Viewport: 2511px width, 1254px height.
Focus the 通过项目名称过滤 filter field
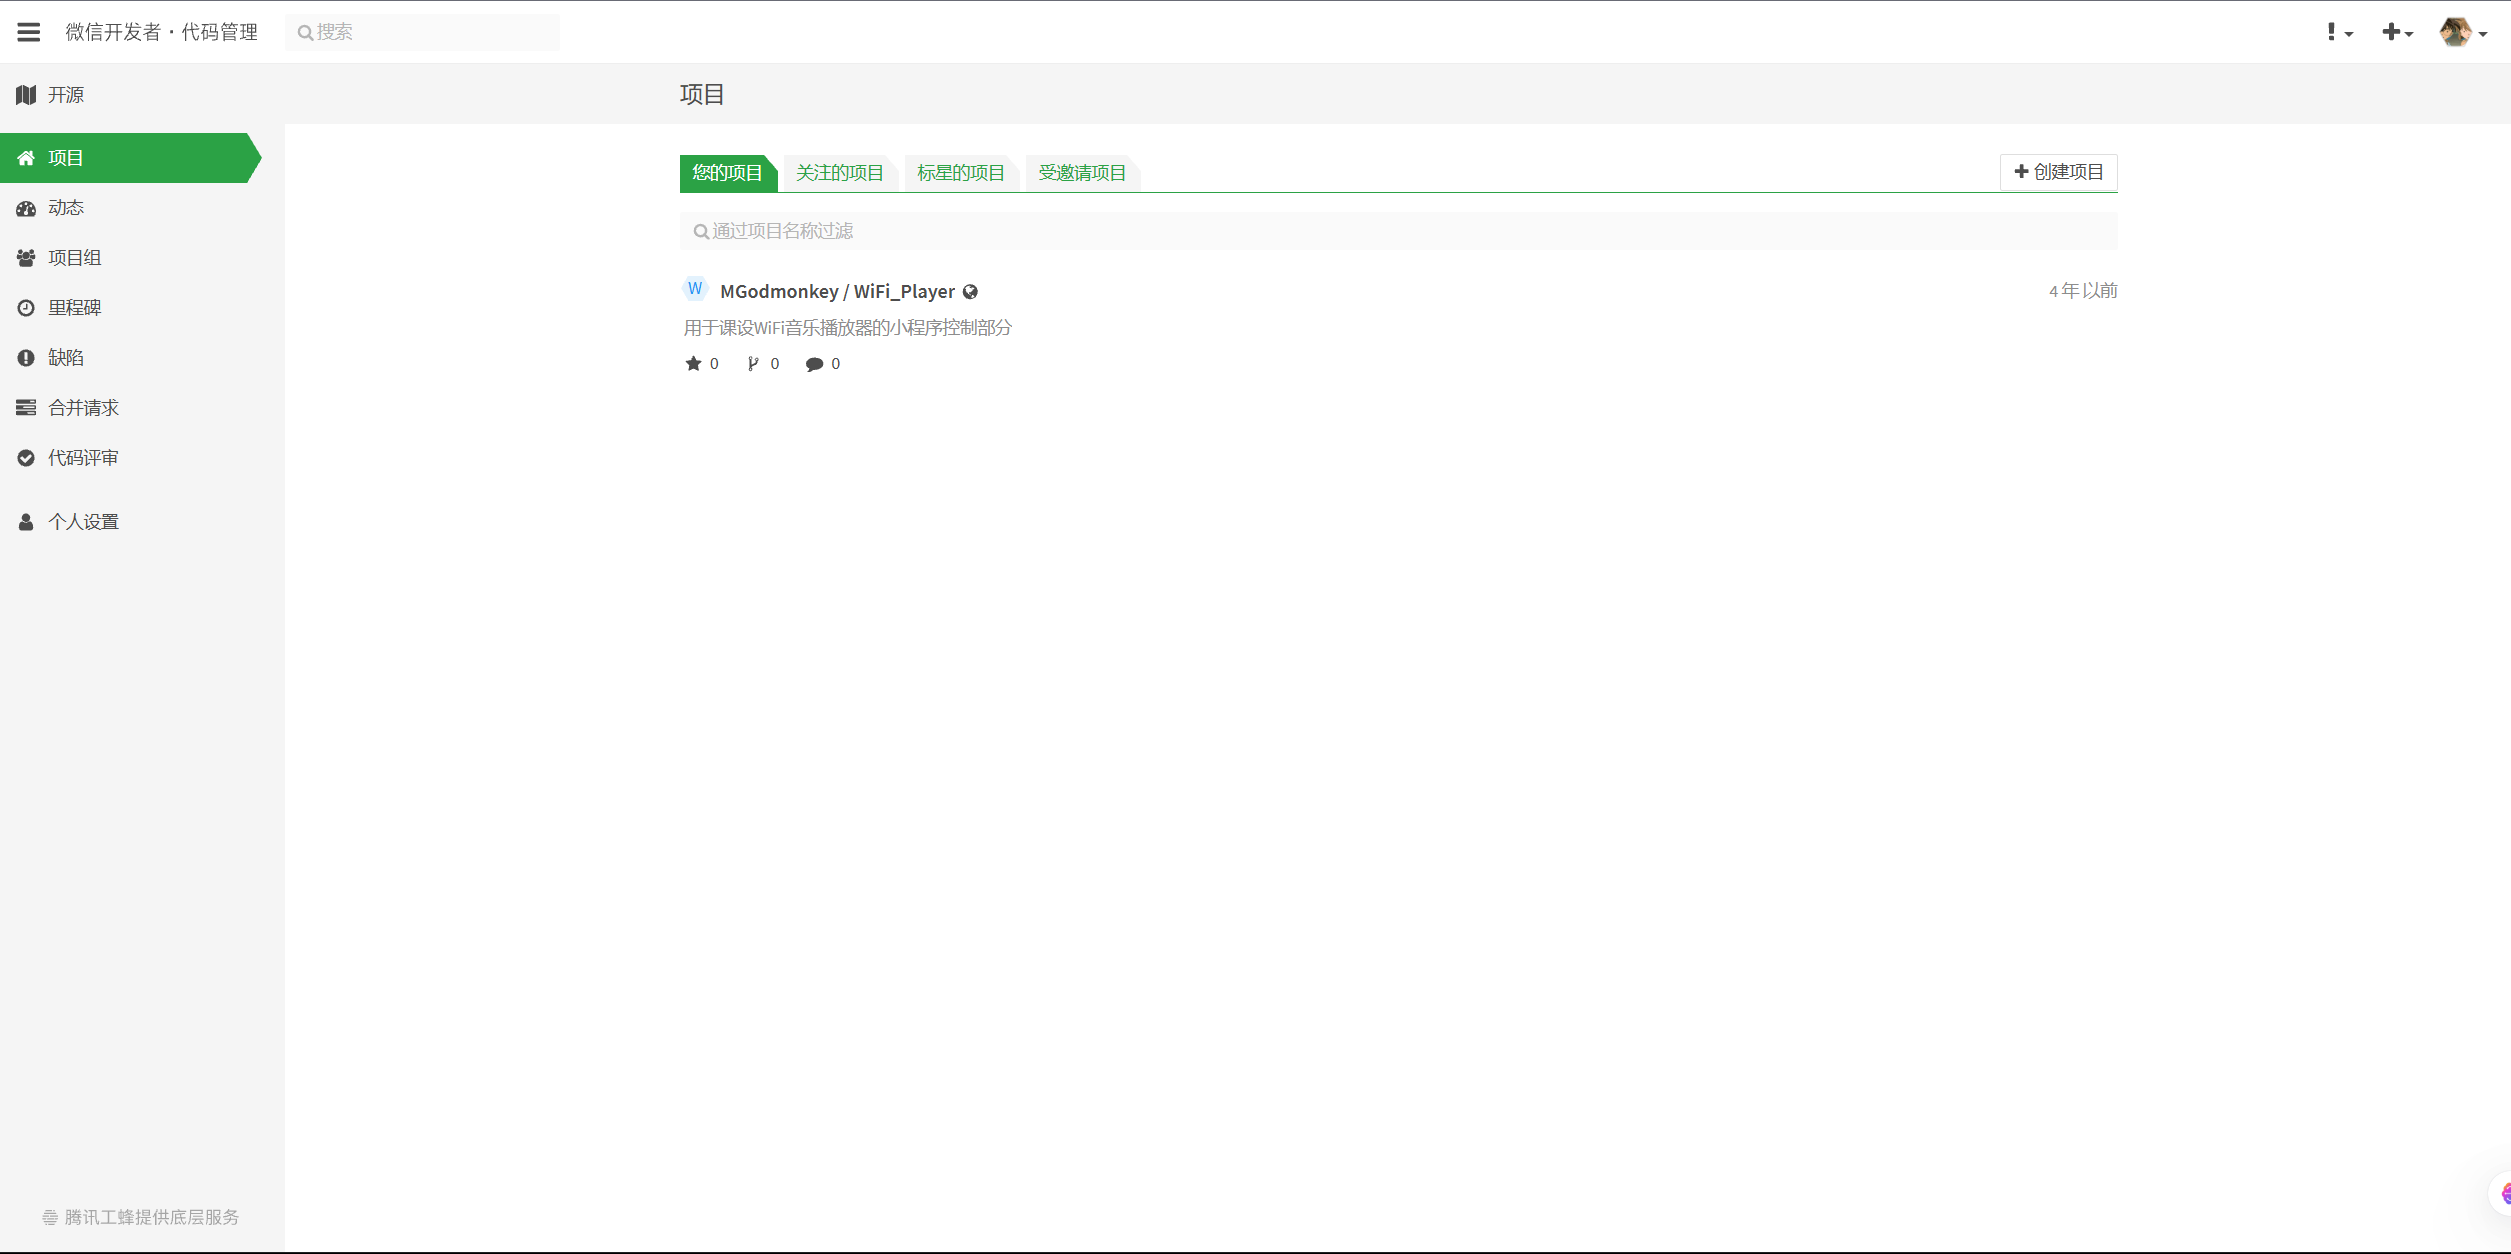[1398, 231]
